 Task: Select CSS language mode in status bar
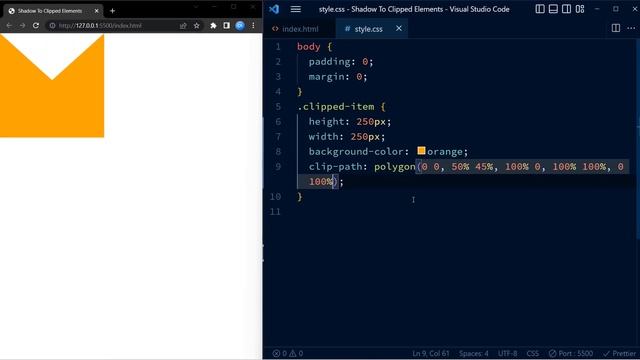(532, 353)
